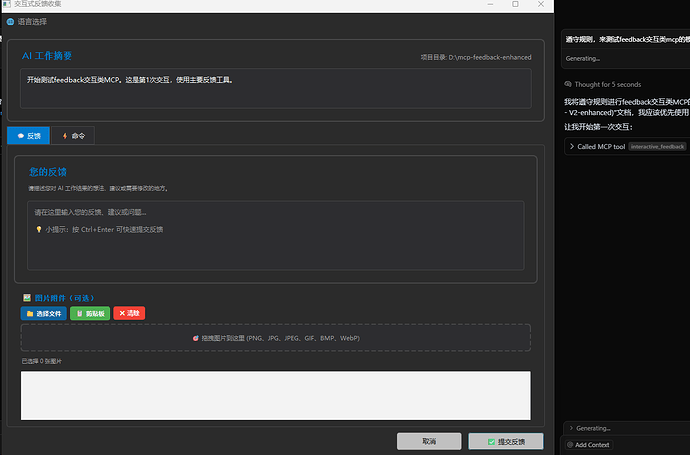Screen dimensions: 690x455
Task: Click the AI 工作摘要 summary text box
Action: click(x=275, y=88)
